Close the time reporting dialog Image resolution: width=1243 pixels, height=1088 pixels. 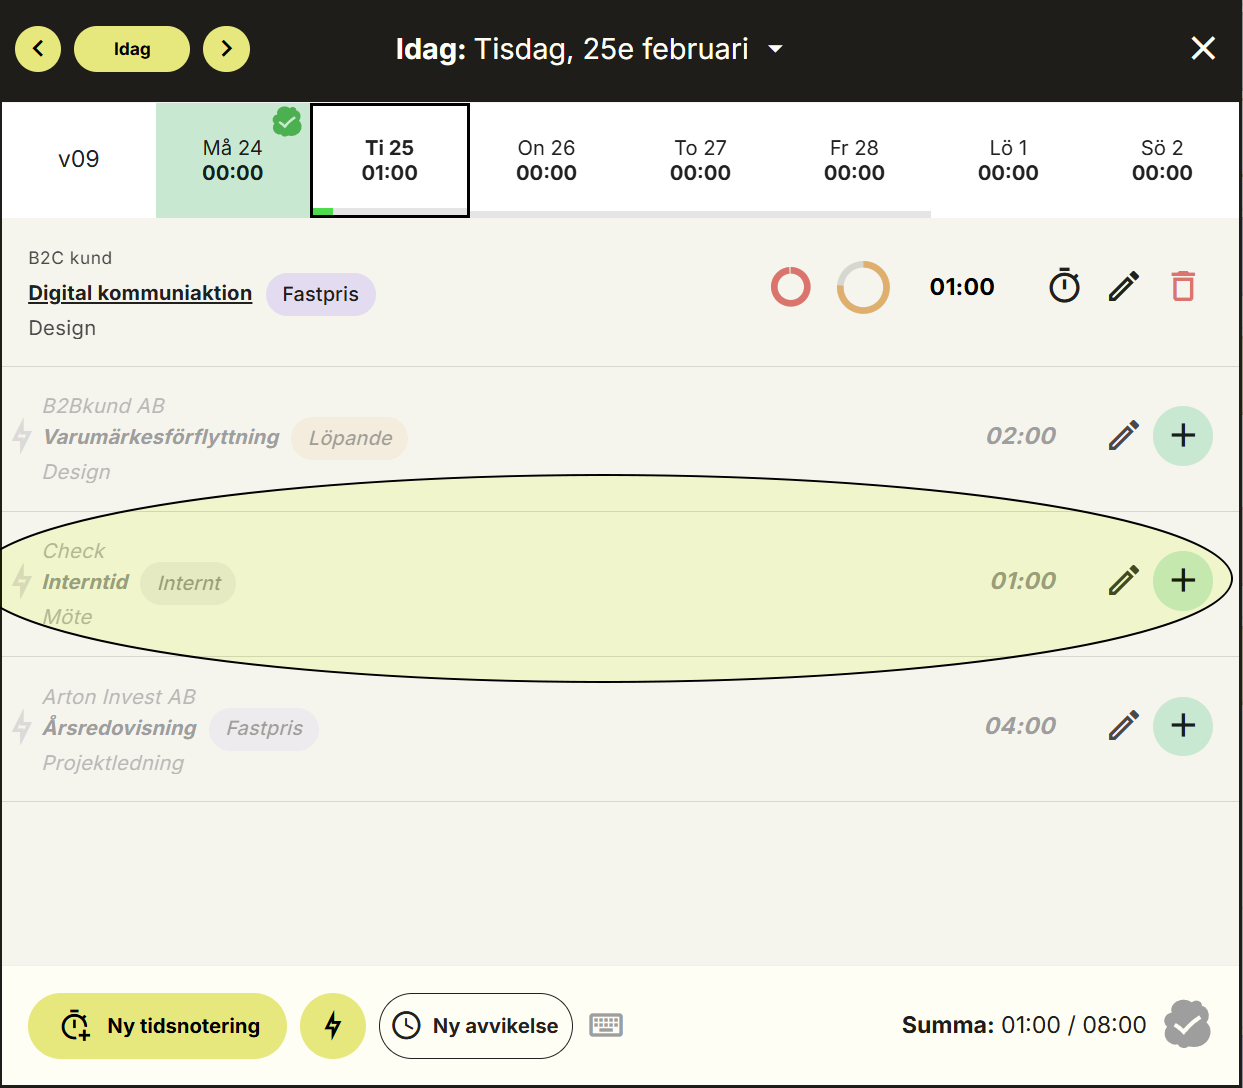click(1203, 48)
